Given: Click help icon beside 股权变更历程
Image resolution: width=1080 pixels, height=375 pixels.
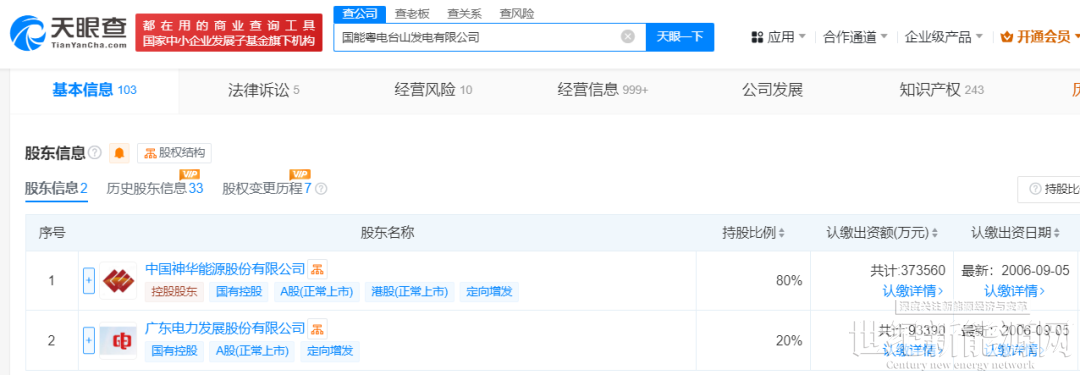Looking at the screenshot, I should (x=321, y=189).
